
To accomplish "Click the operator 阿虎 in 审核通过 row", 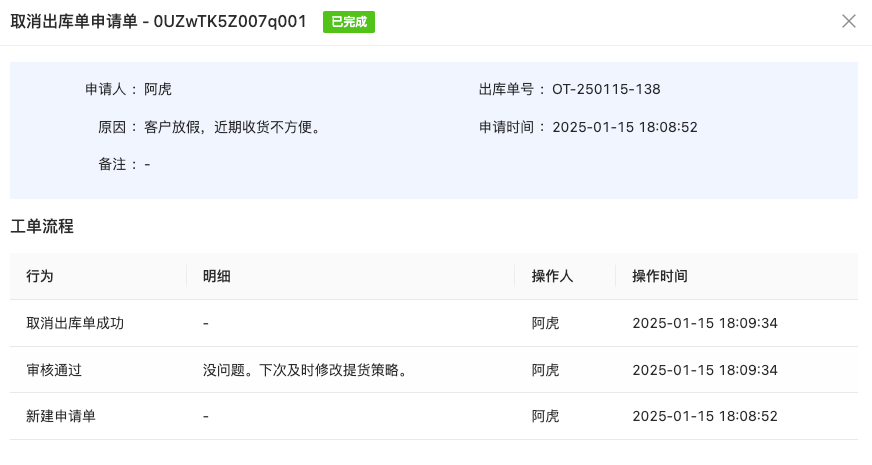I will 545,370.
